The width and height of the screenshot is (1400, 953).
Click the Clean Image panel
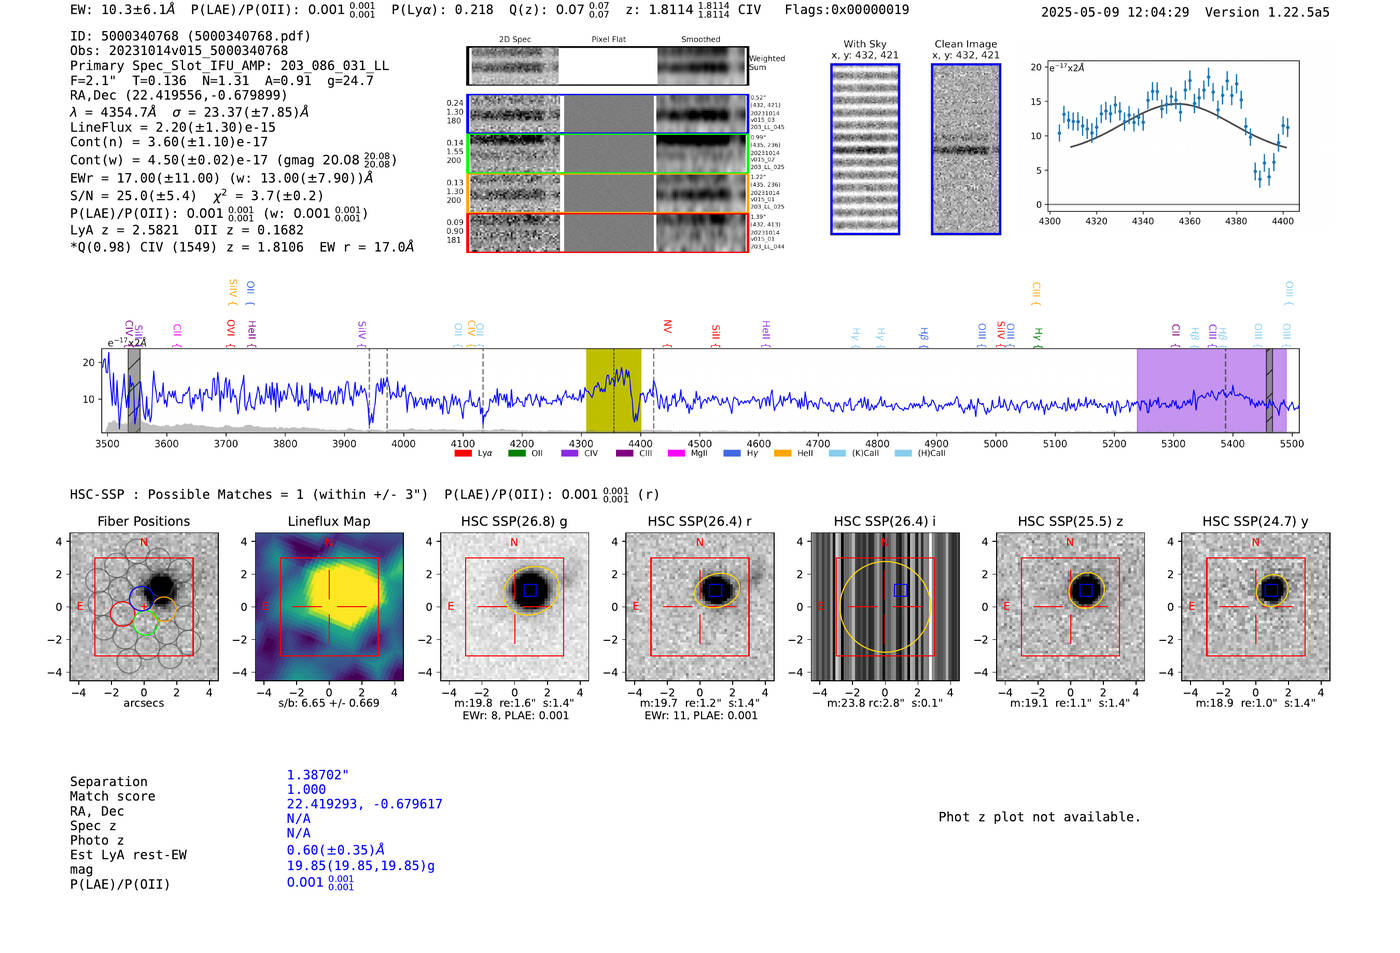(966, 149)
